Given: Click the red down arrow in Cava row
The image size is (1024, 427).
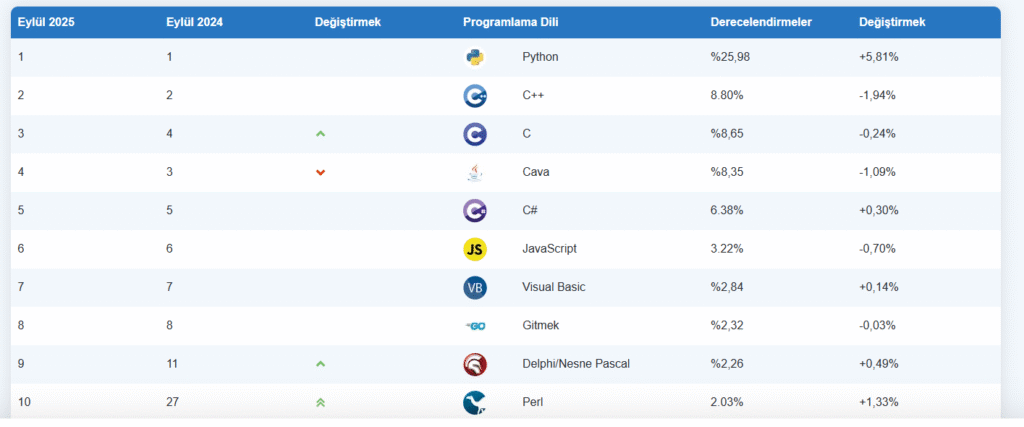Looking at the screenshot, I should pos(320,172).
